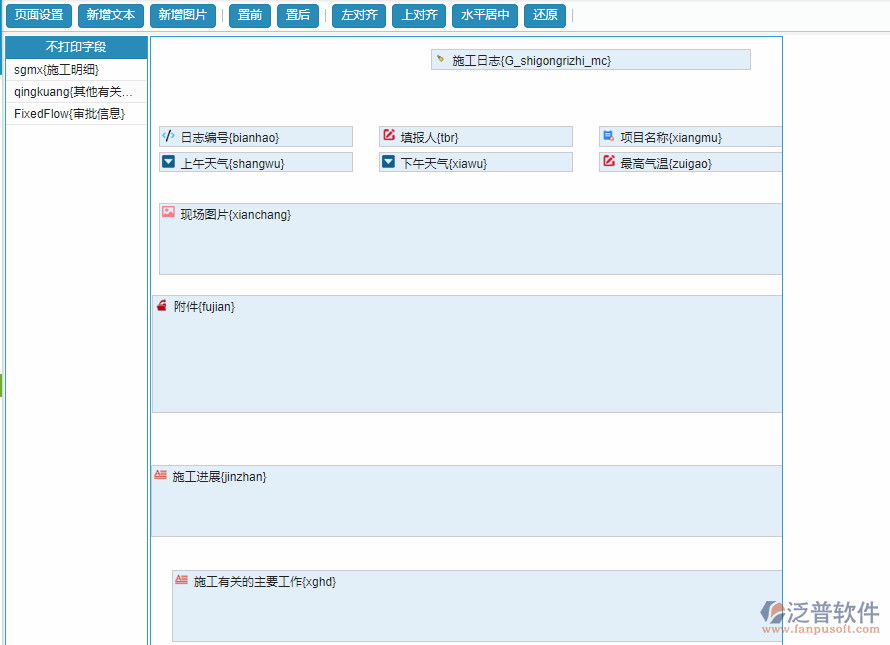
Task: Open 页面设置 page settings
Action: pos(39,15)
